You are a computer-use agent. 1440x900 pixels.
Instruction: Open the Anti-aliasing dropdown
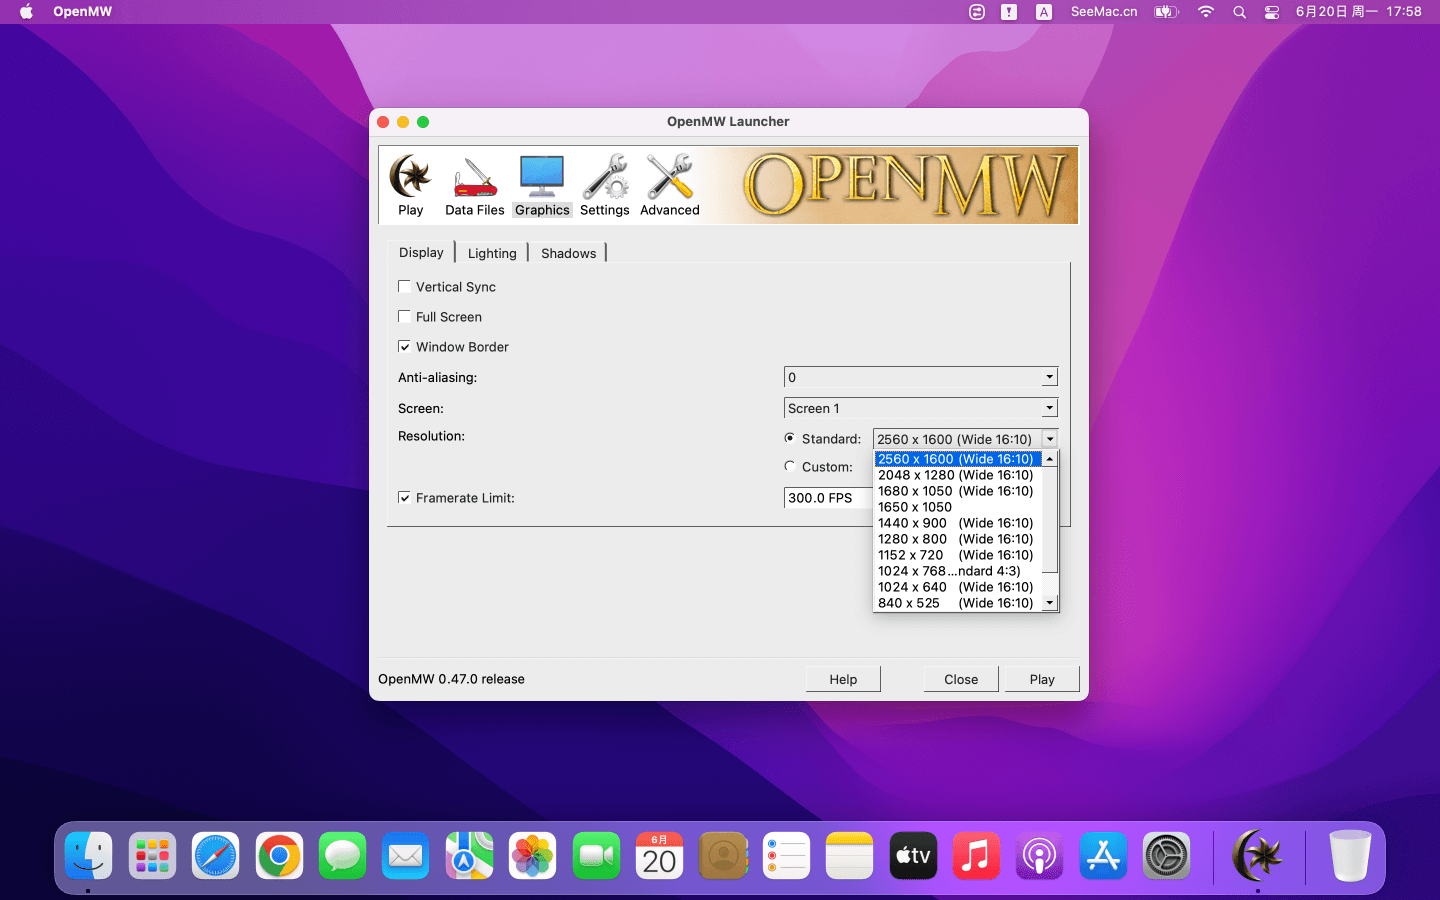coord(921,377)
